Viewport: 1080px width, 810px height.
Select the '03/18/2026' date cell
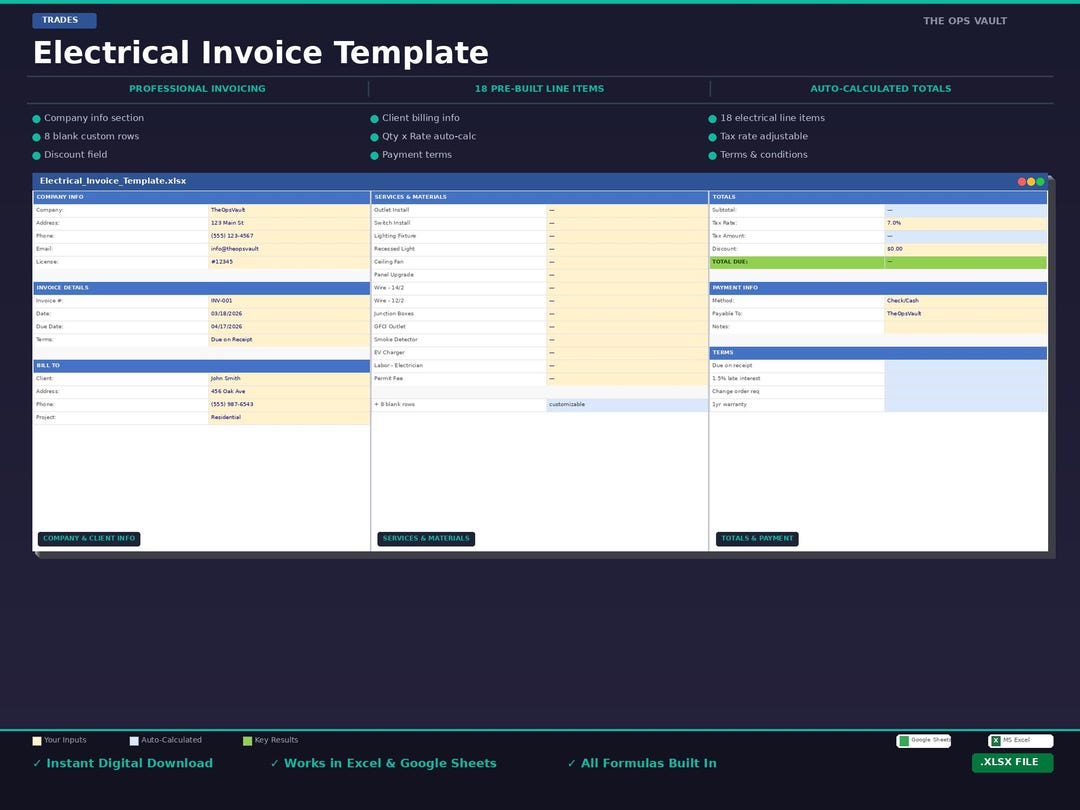[289, 314]
